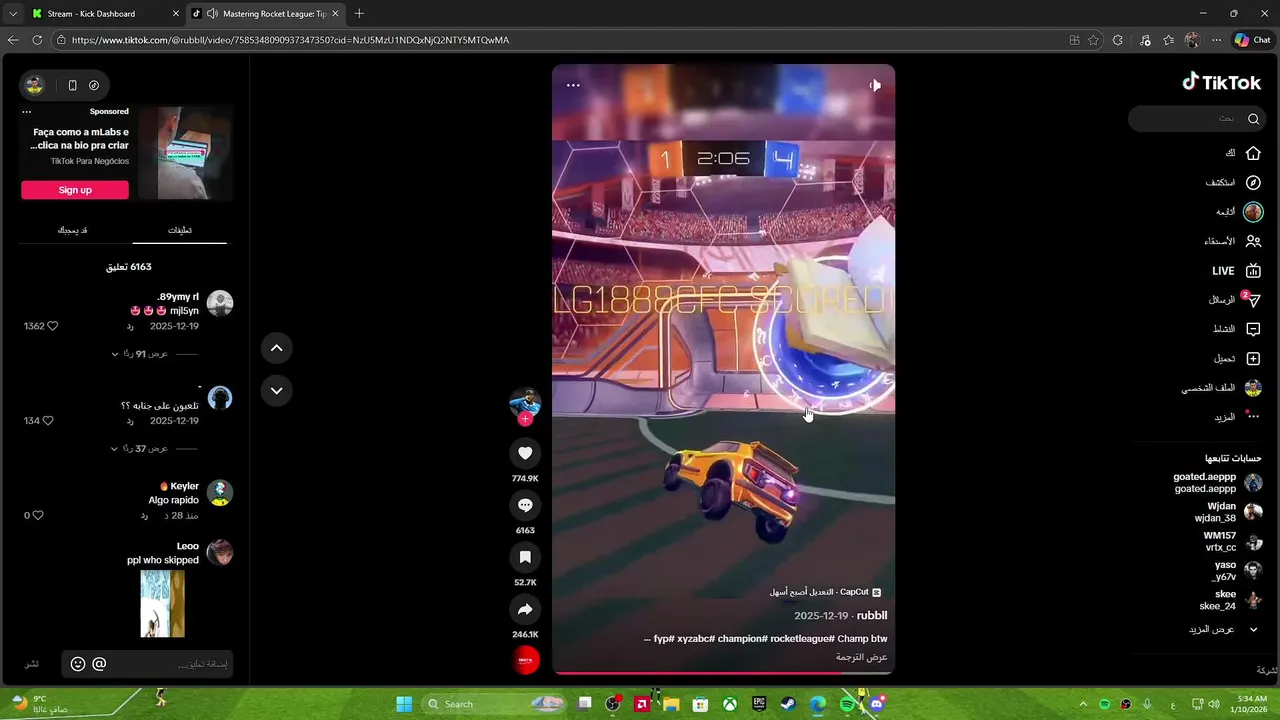Like Keyler's comment heart

click(x=38, y=515)
